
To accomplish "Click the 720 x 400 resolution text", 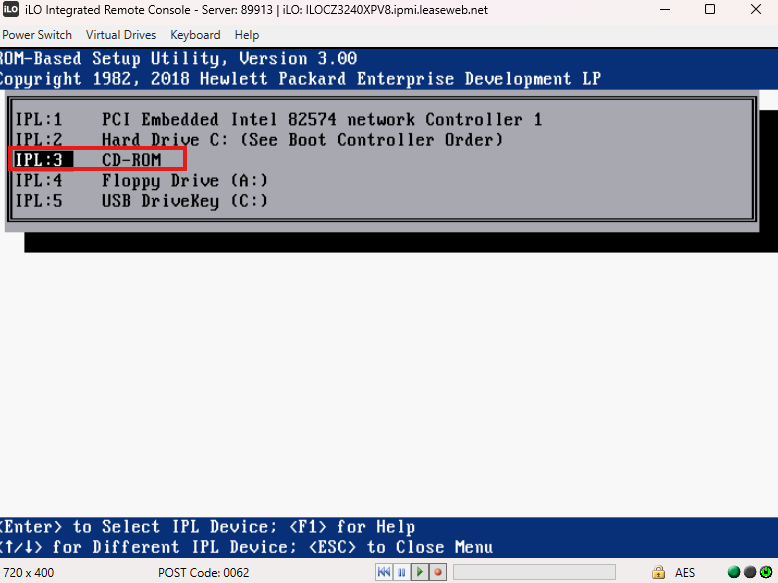I will pyautogui.click(x=29, y=573).
